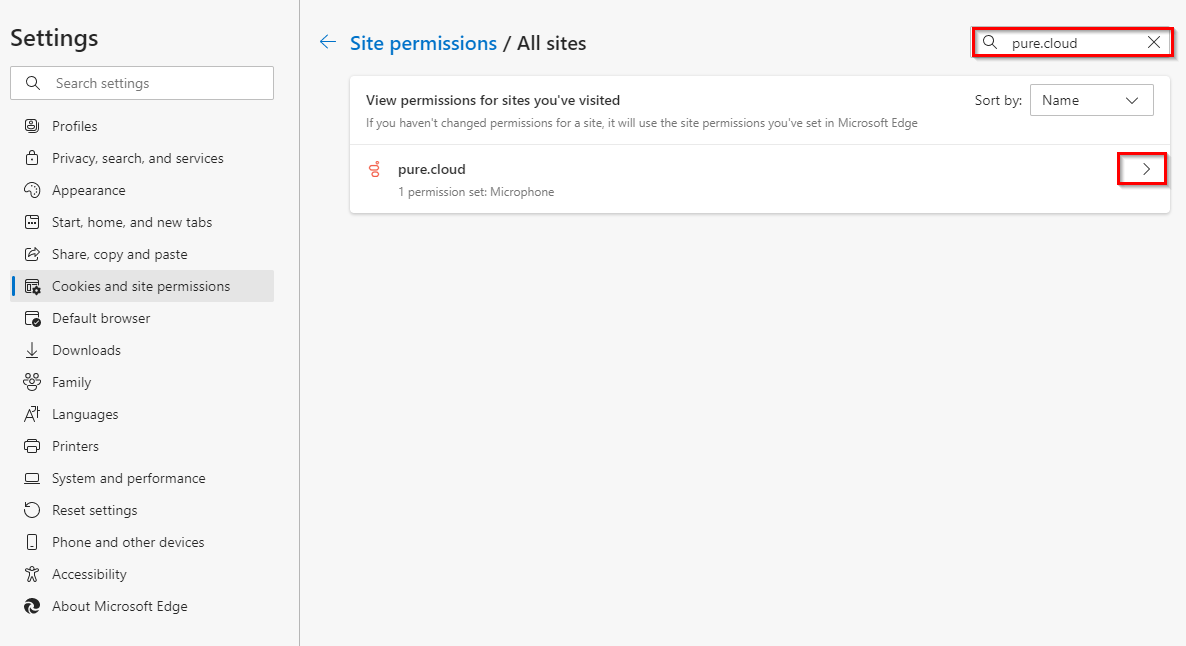Open Privacy, search, and services settings

coord(137,158)
